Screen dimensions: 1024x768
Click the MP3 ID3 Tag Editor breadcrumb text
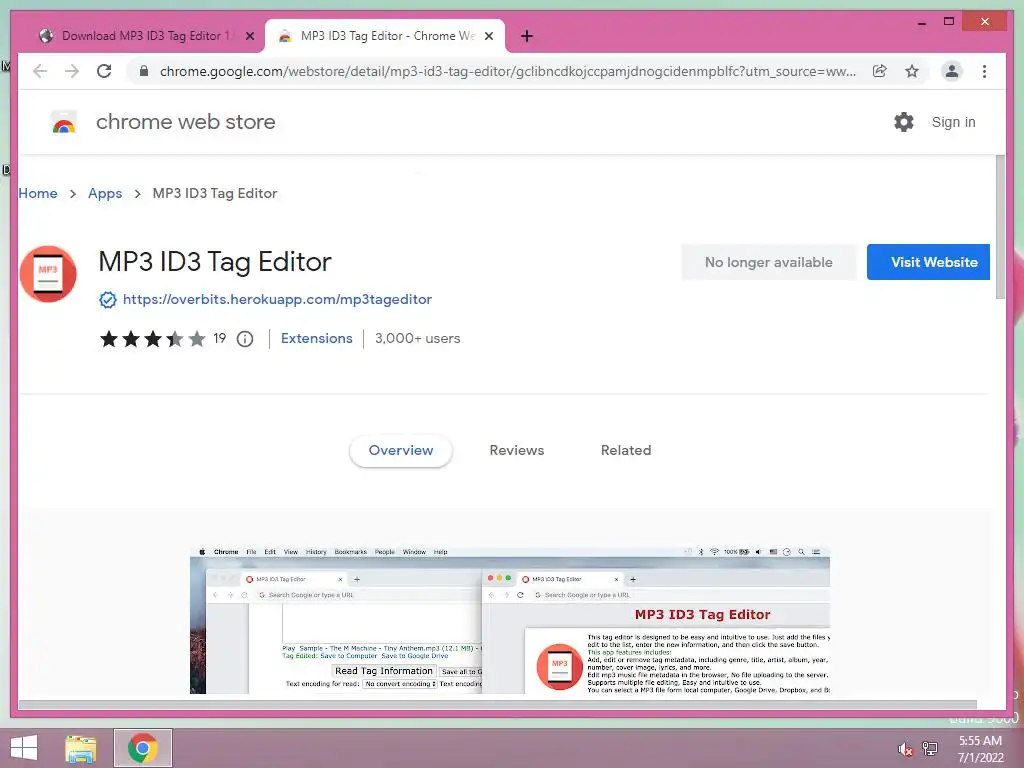(x=215, y=193)
